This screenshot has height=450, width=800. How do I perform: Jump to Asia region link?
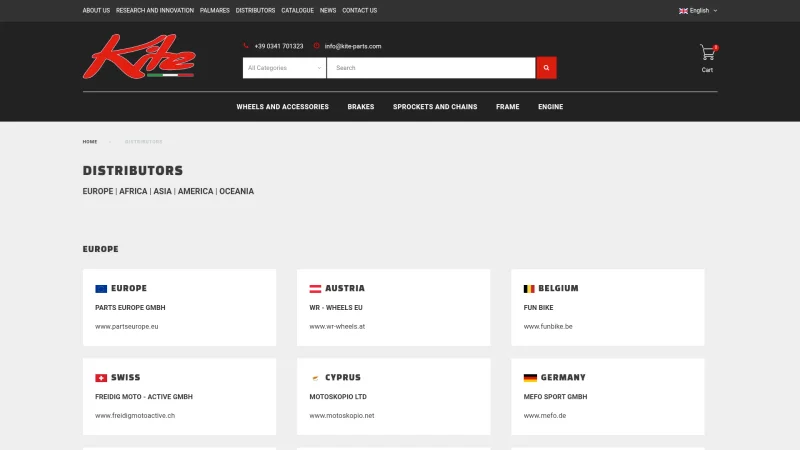pyautogui.click(x=162, y=191)
